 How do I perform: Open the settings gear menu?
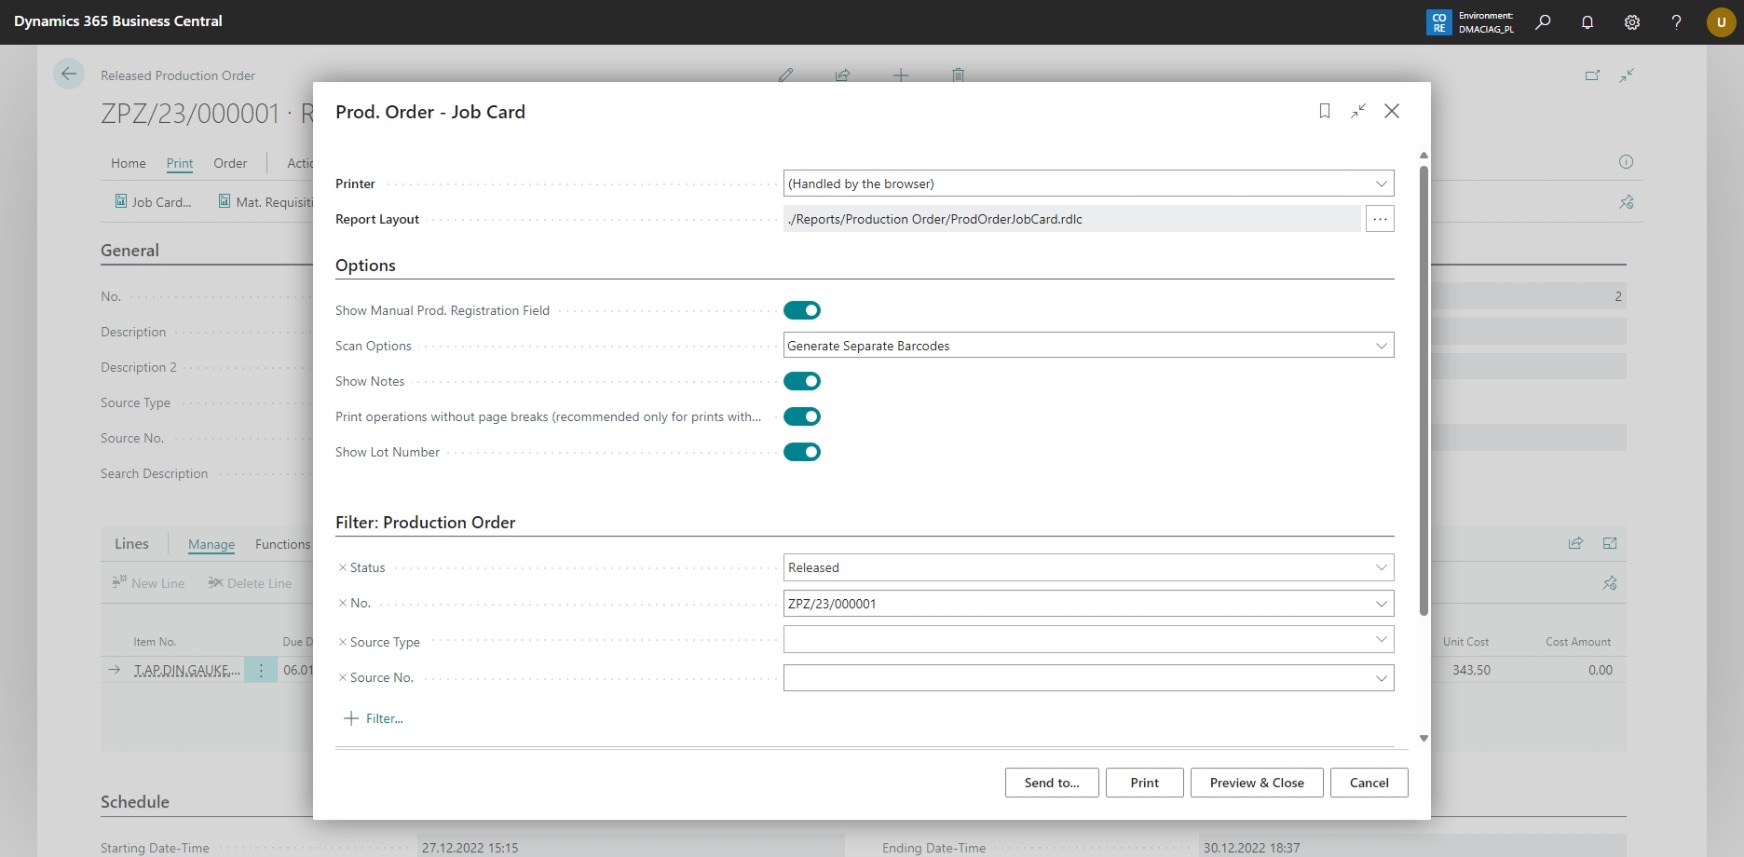(1632, 22)
